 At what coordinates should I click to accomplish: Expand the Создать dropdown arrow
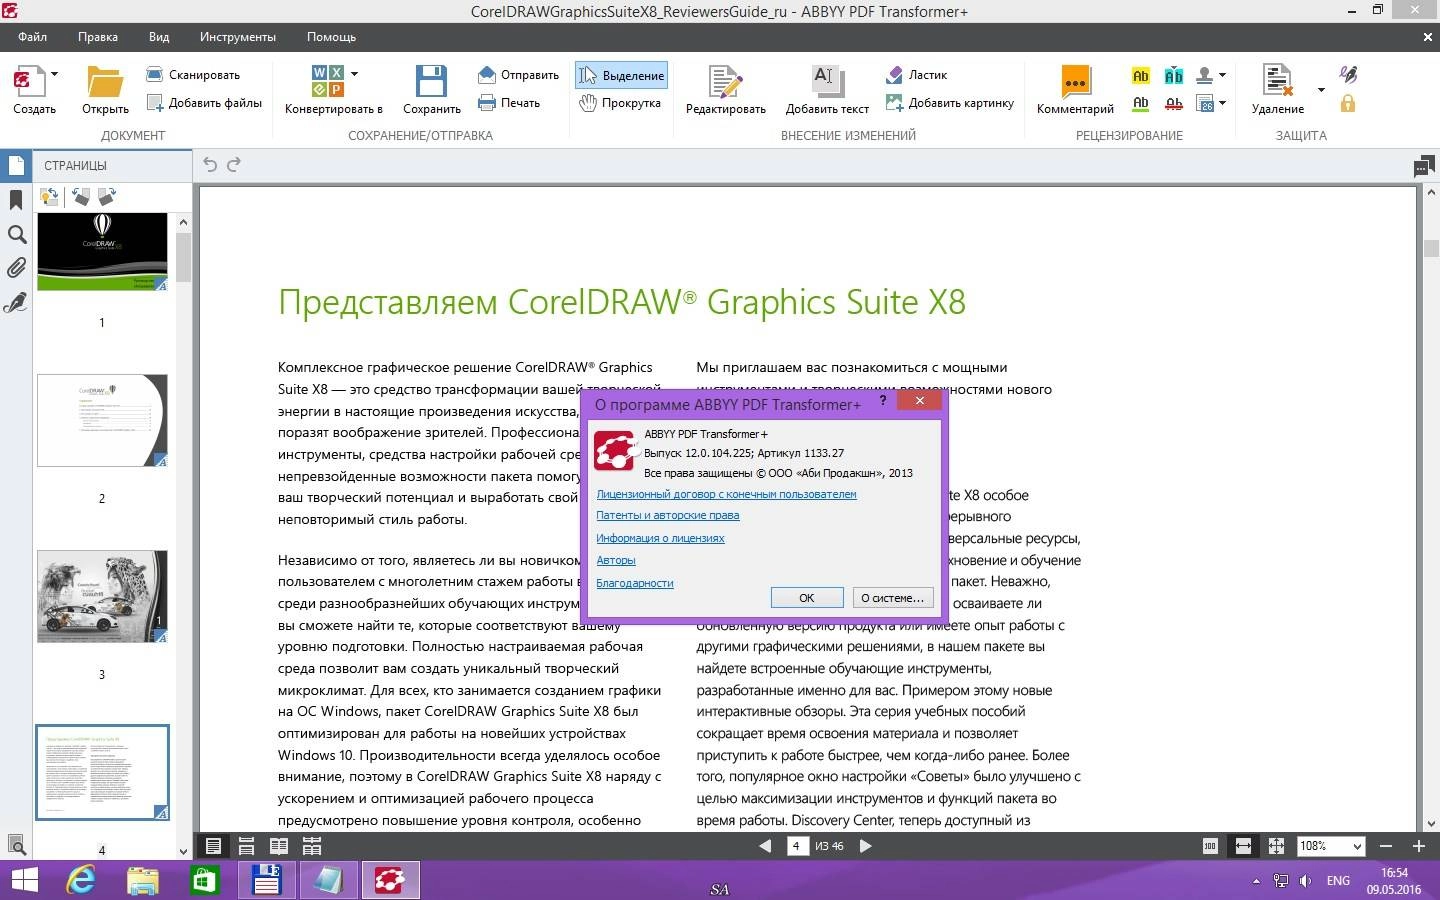click(x=54, y=74)
